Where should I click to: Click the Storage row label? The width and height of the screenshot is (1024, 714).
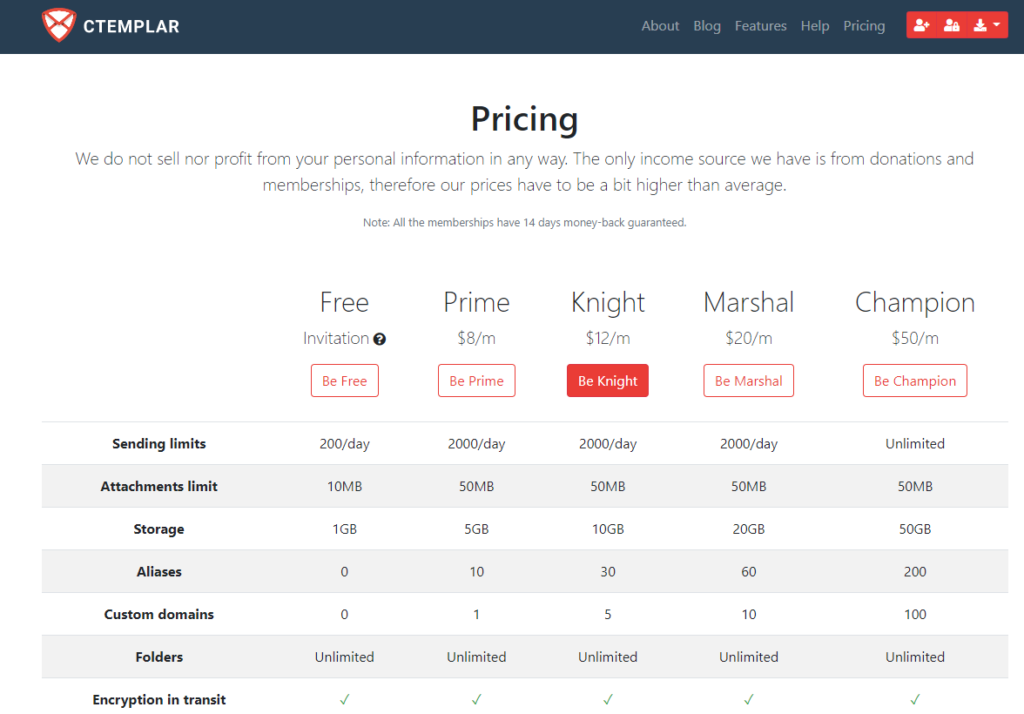(x=159, y=529)
